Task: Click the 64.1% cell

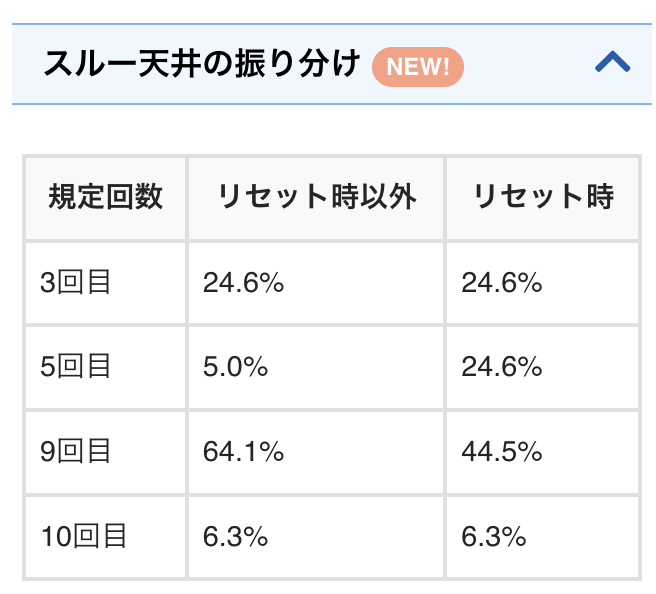Action: [244, 452]
